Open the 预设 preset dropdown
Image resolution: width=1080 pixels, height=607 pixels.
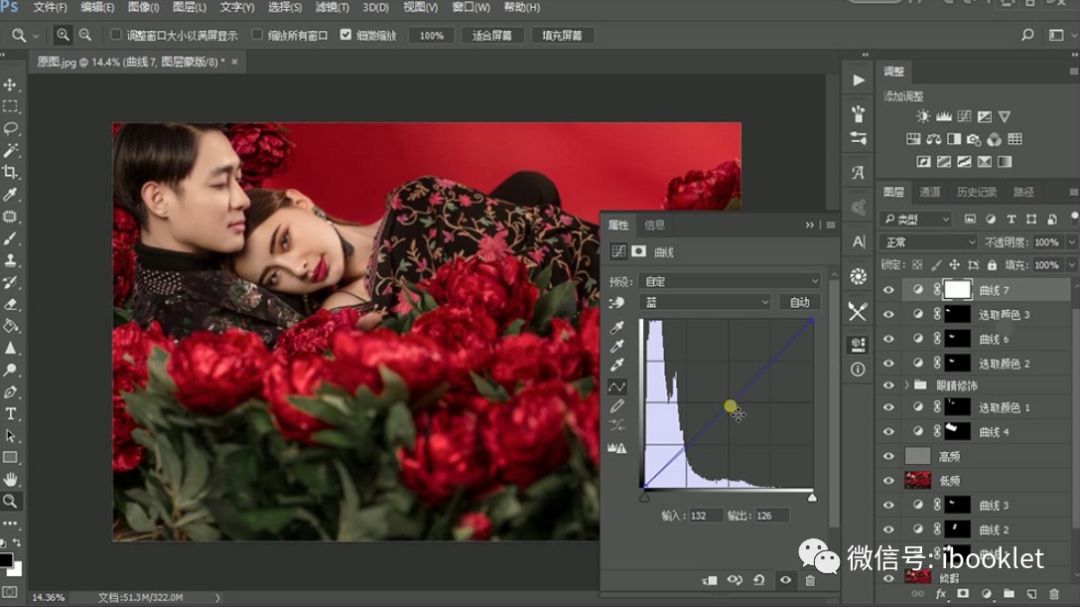click(x=728, y=281)
